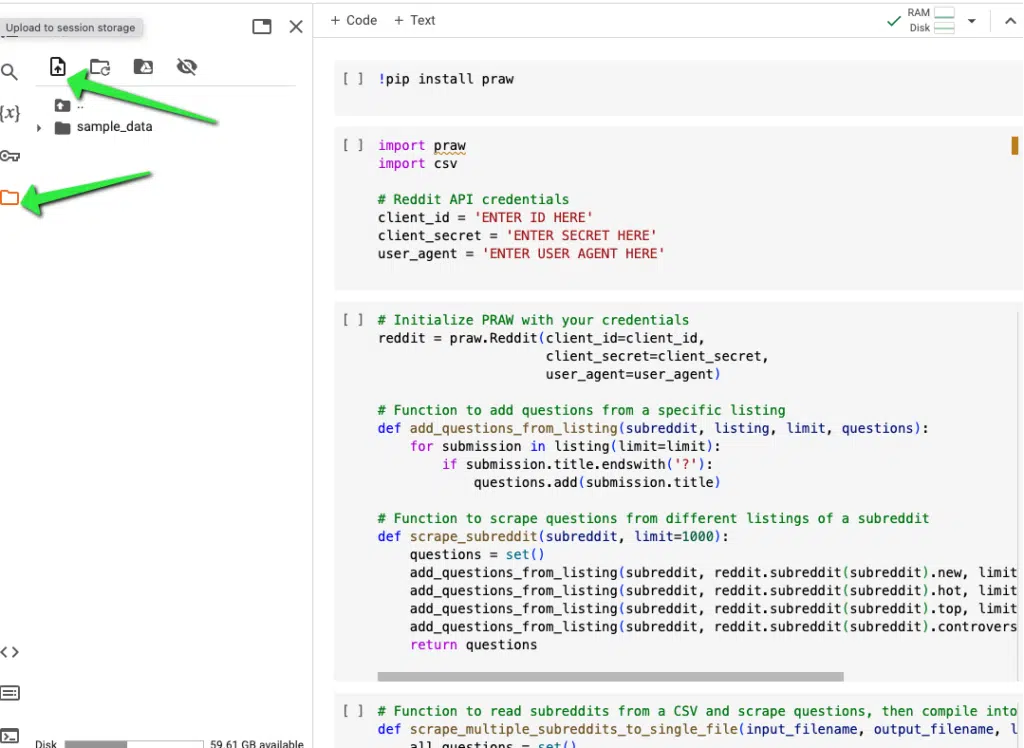Expand the sample_data folder arrow
This screenshot has width=1024, height=748.
click(x=40, y=128)
